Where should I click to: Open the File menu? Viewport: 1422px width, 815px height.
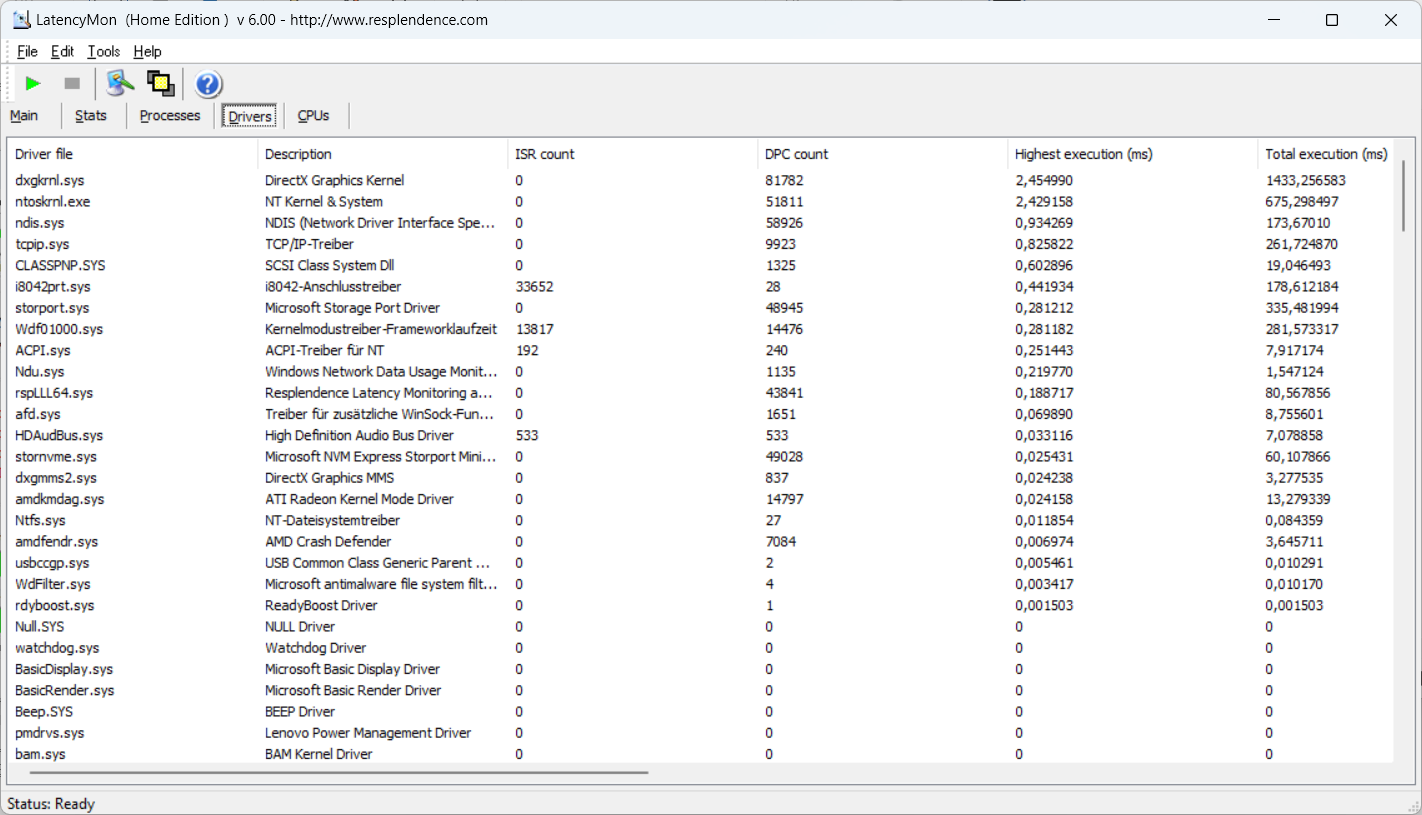[x=27, y=52]
